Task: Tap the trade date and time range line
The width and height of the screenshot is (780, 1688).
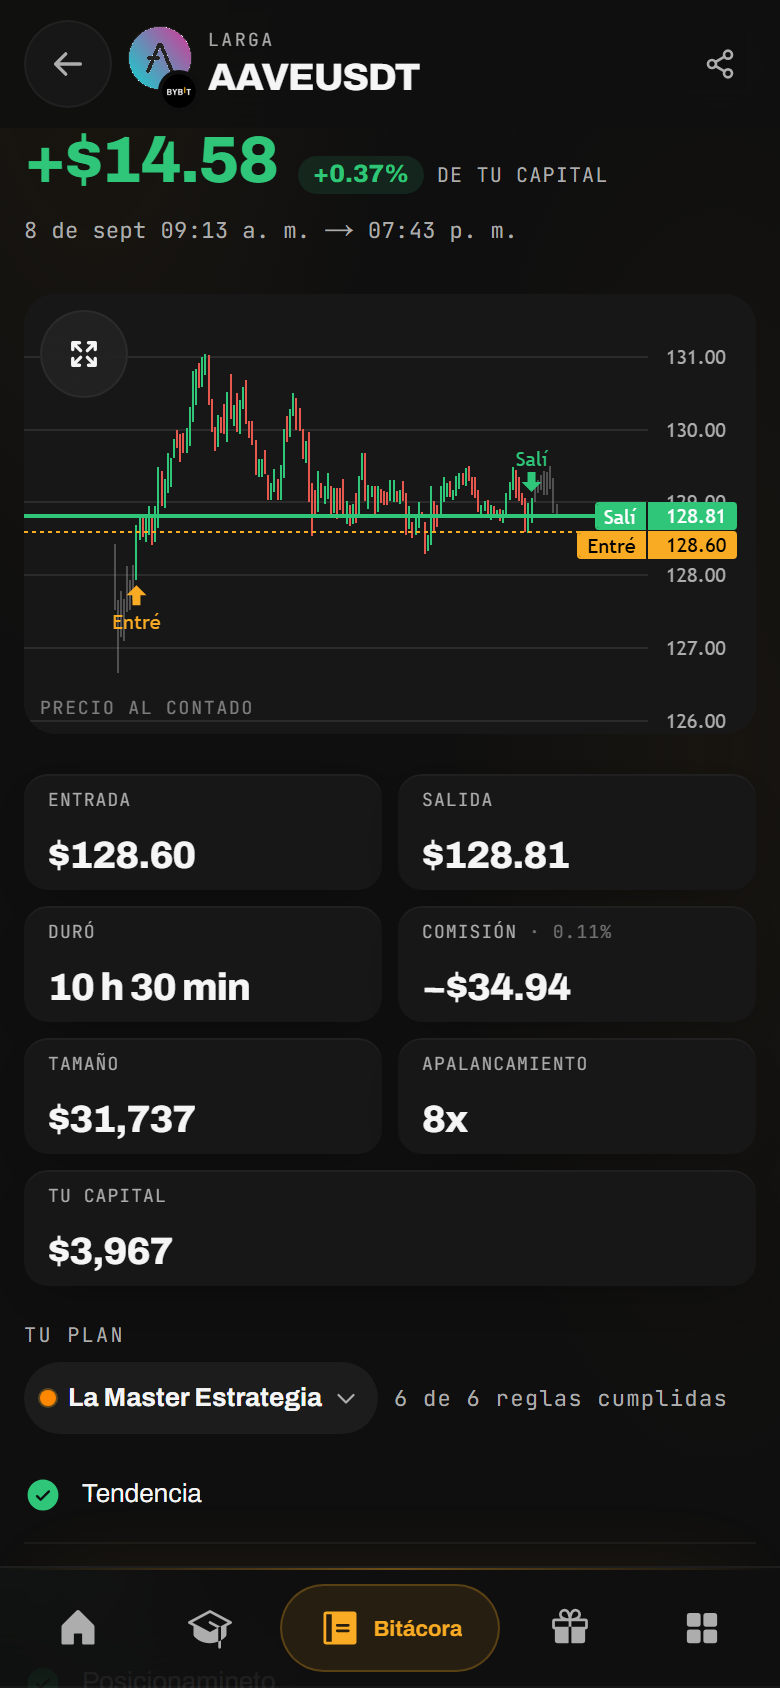Action: pyautogui.click(x=270, y=231)
